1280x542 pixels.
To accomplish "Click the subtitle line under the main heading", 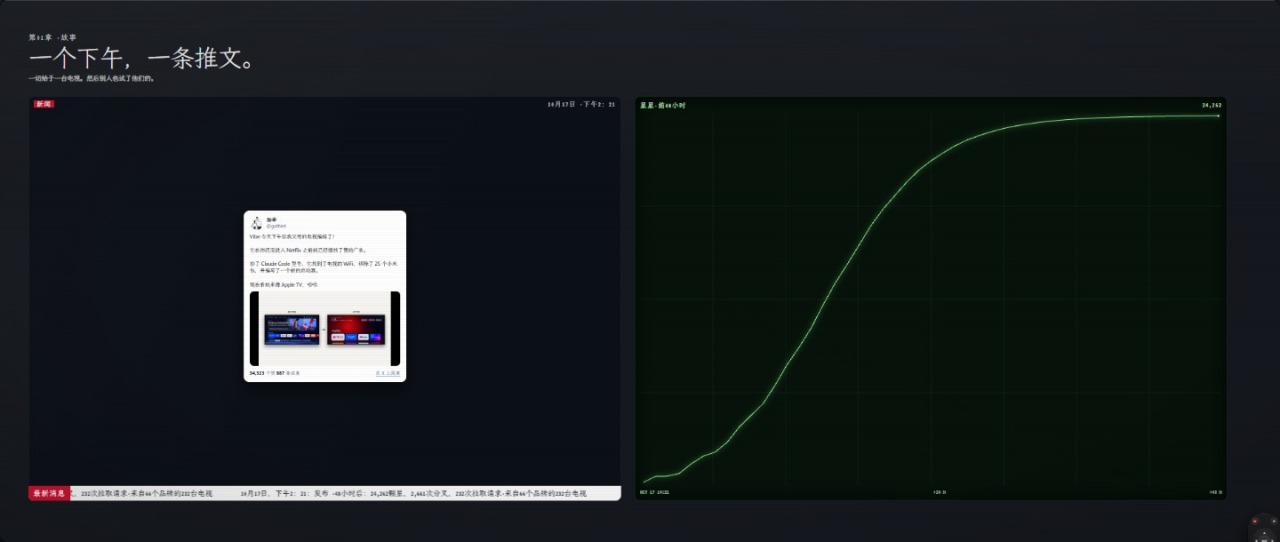I will 91,78.
